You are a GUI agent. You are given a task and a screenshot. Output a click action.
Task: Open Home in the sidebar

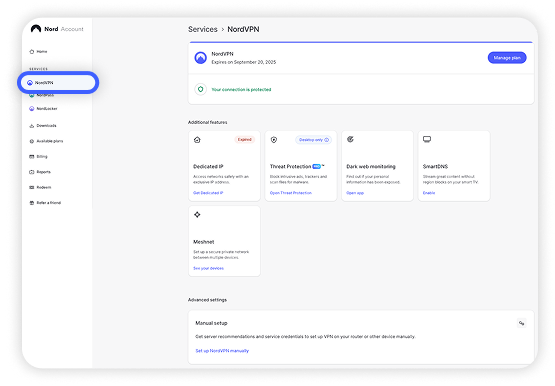[38, 52]
